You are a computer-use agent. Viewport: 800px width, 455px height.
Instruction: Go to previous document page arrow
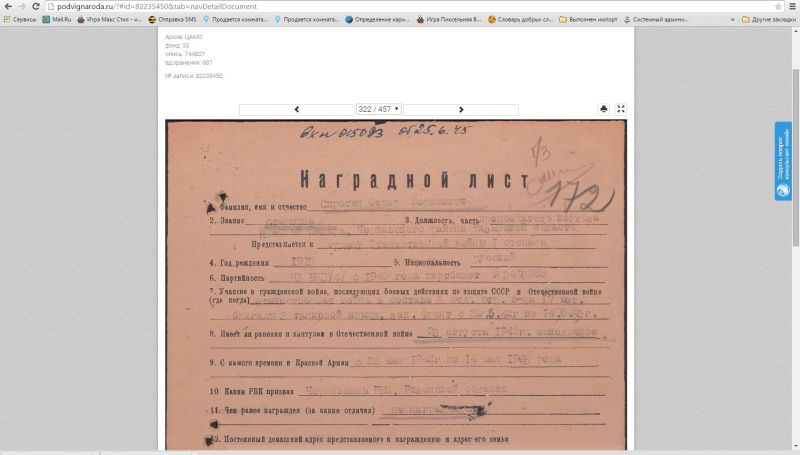(x=296, y=109)
